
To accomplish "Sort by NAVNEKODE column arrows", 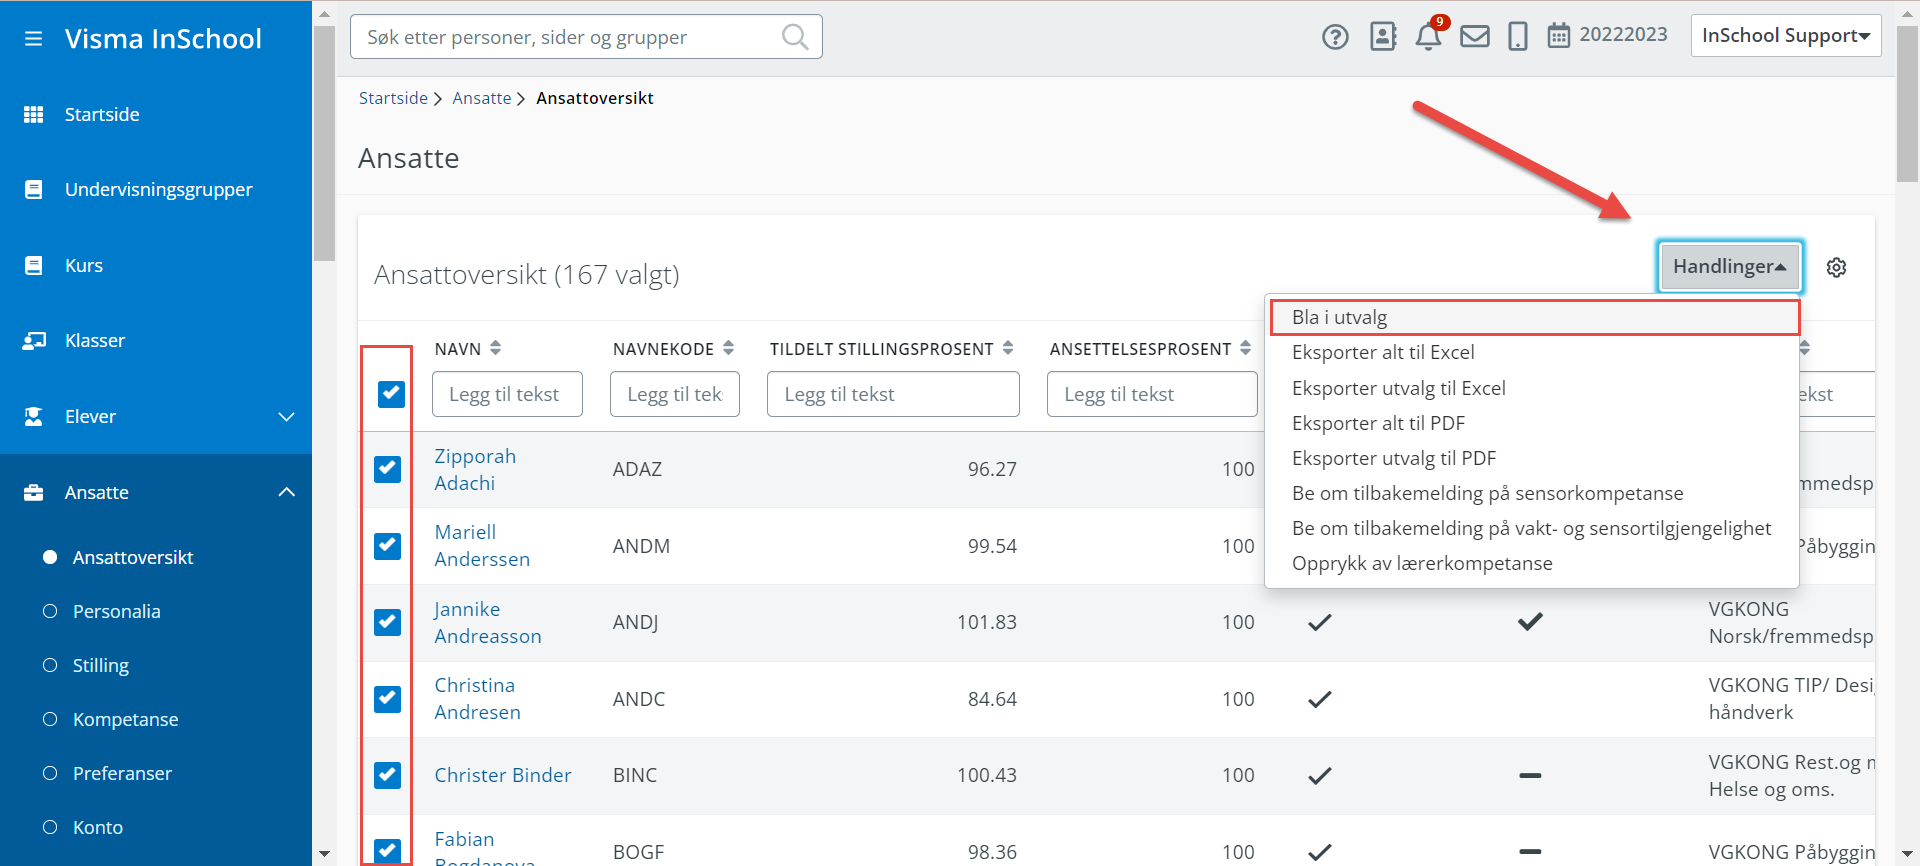I will (728, 348).
